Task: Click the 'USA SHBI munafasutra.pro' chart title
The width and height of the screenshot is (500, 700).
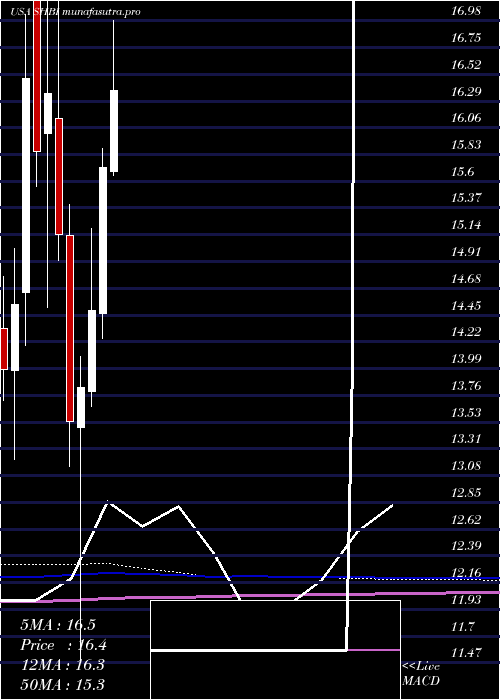Action: point(75,12)
